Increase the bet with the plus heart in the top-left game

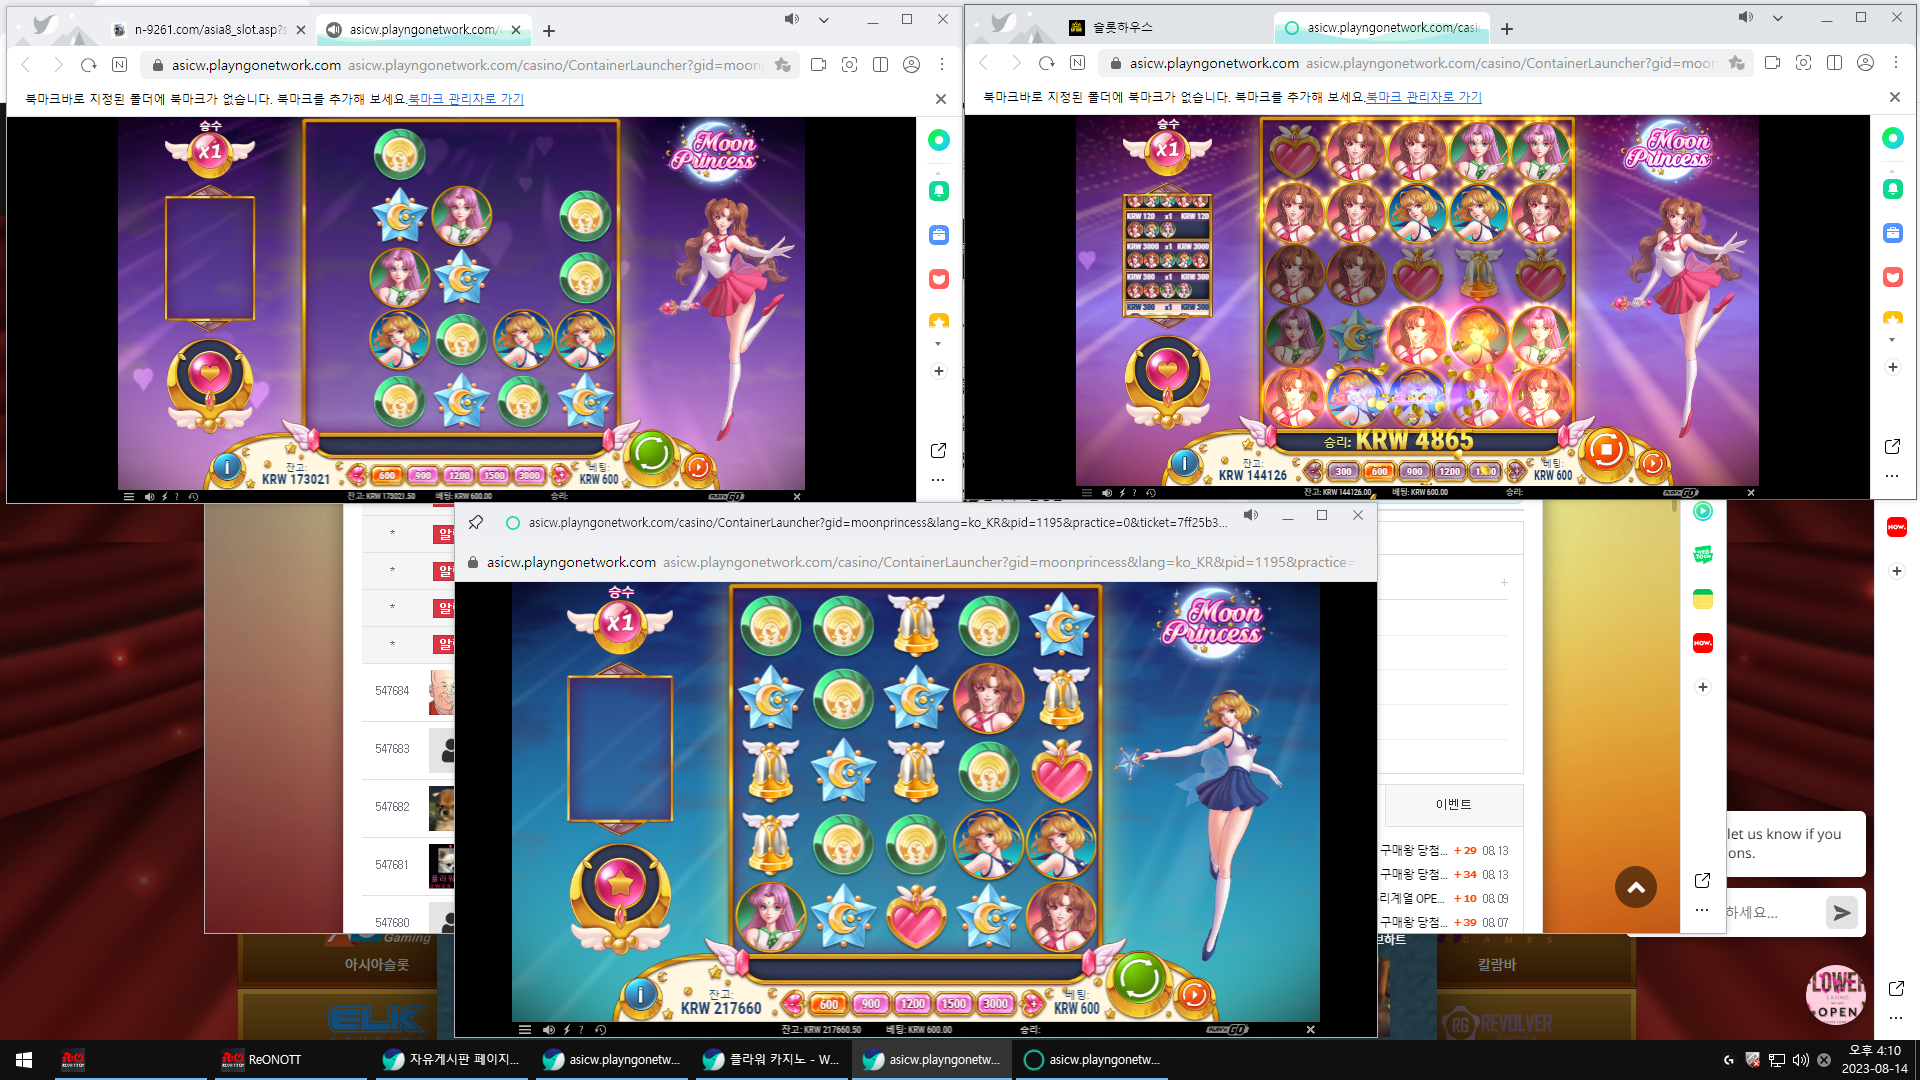(x=561, y=476)
